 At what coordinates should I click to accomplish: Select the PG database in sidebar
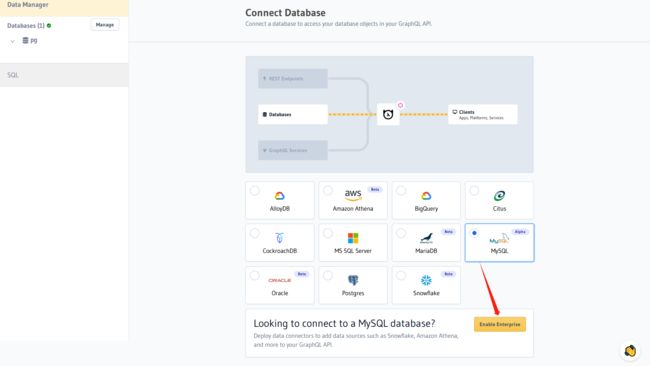pyautogui.click(x=34, y=41)
